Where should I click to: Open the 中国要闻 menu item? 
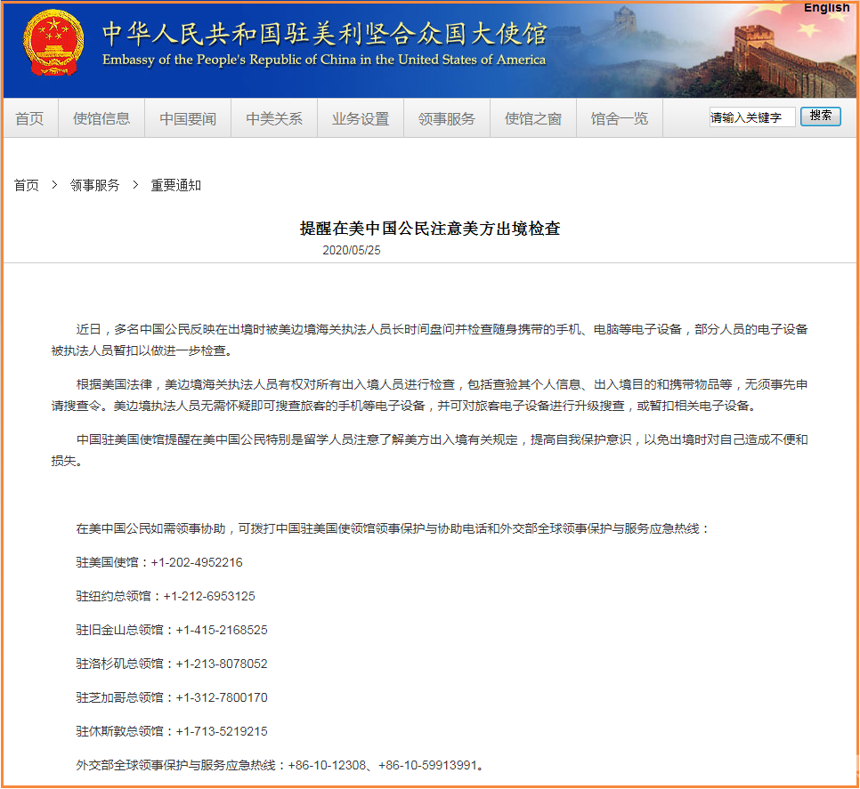coord(188,118)
